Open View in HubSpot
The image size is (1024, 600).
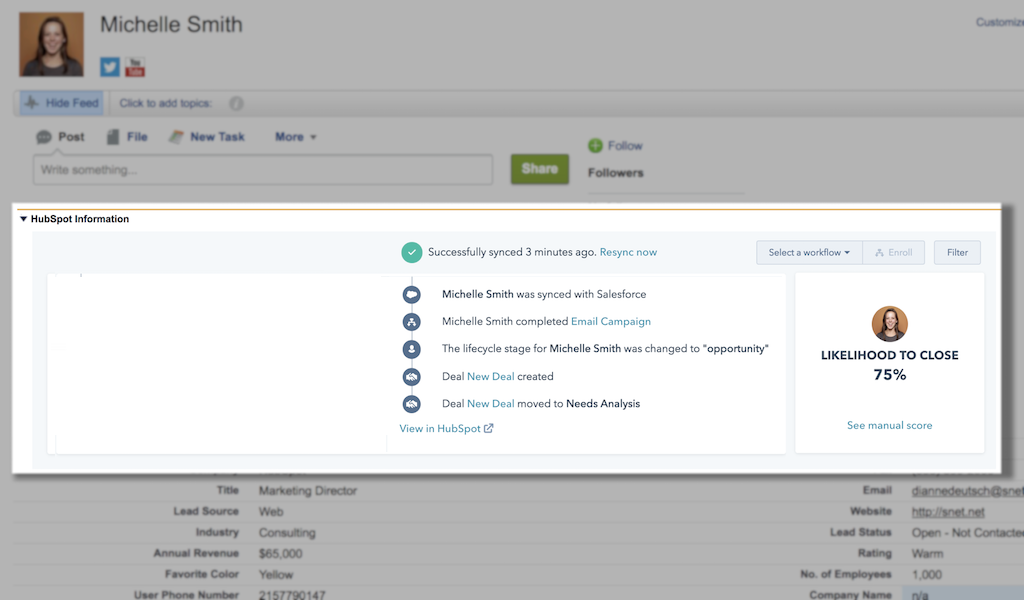pyautogui.click(x=444, y=427)
